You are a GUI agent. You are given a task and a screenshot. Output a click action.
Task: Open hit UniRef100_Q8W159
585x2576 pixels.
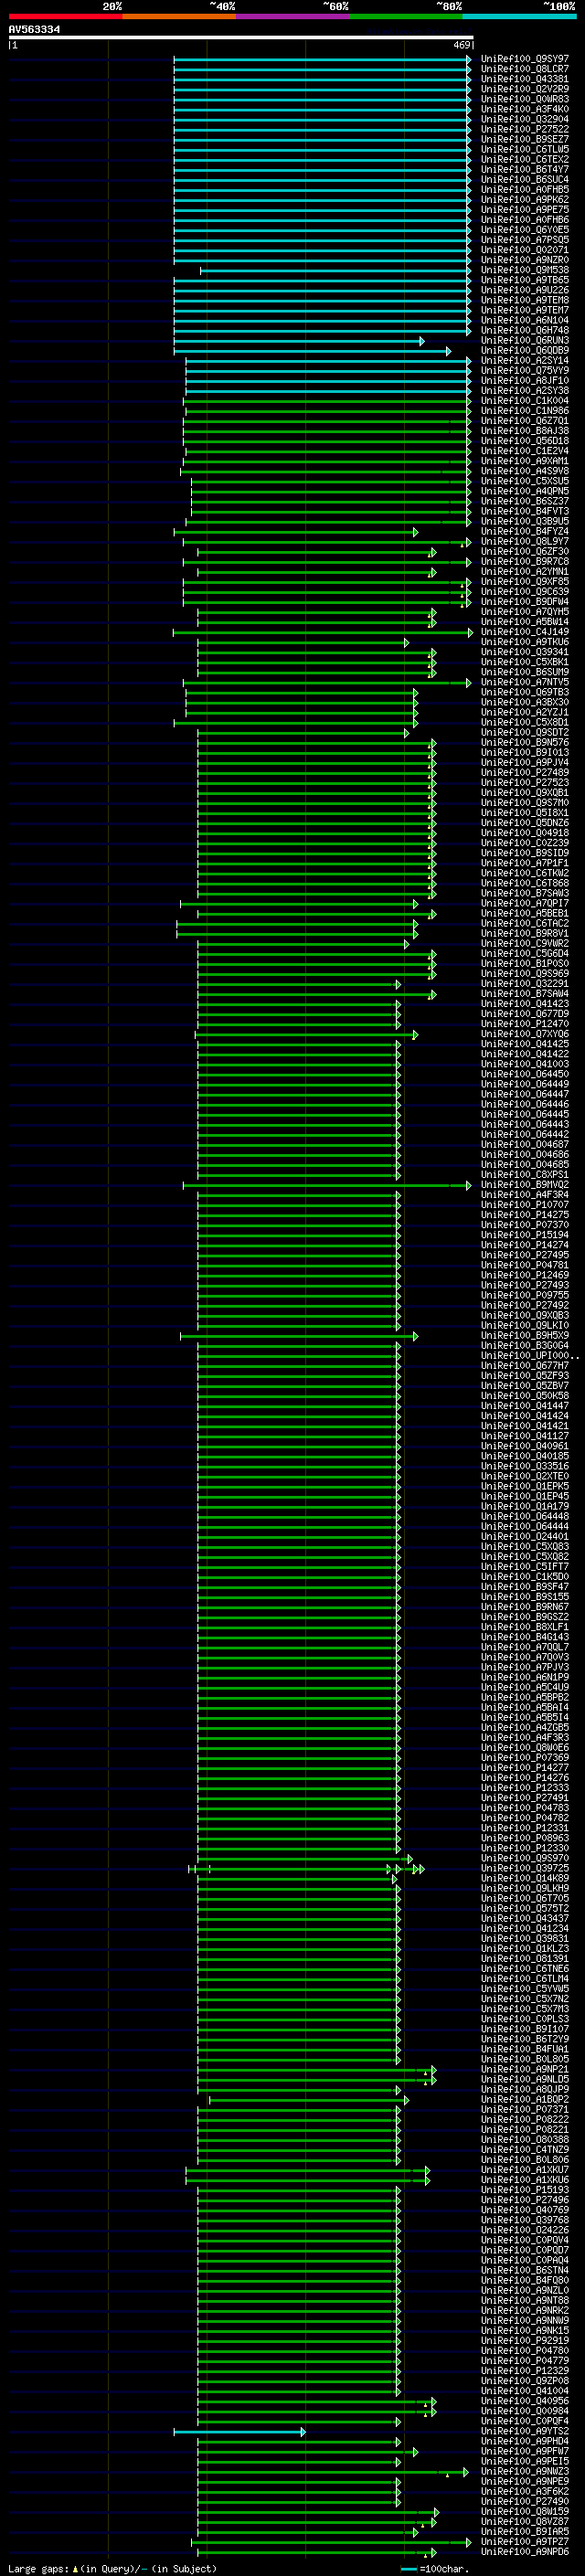point(525,2511)
